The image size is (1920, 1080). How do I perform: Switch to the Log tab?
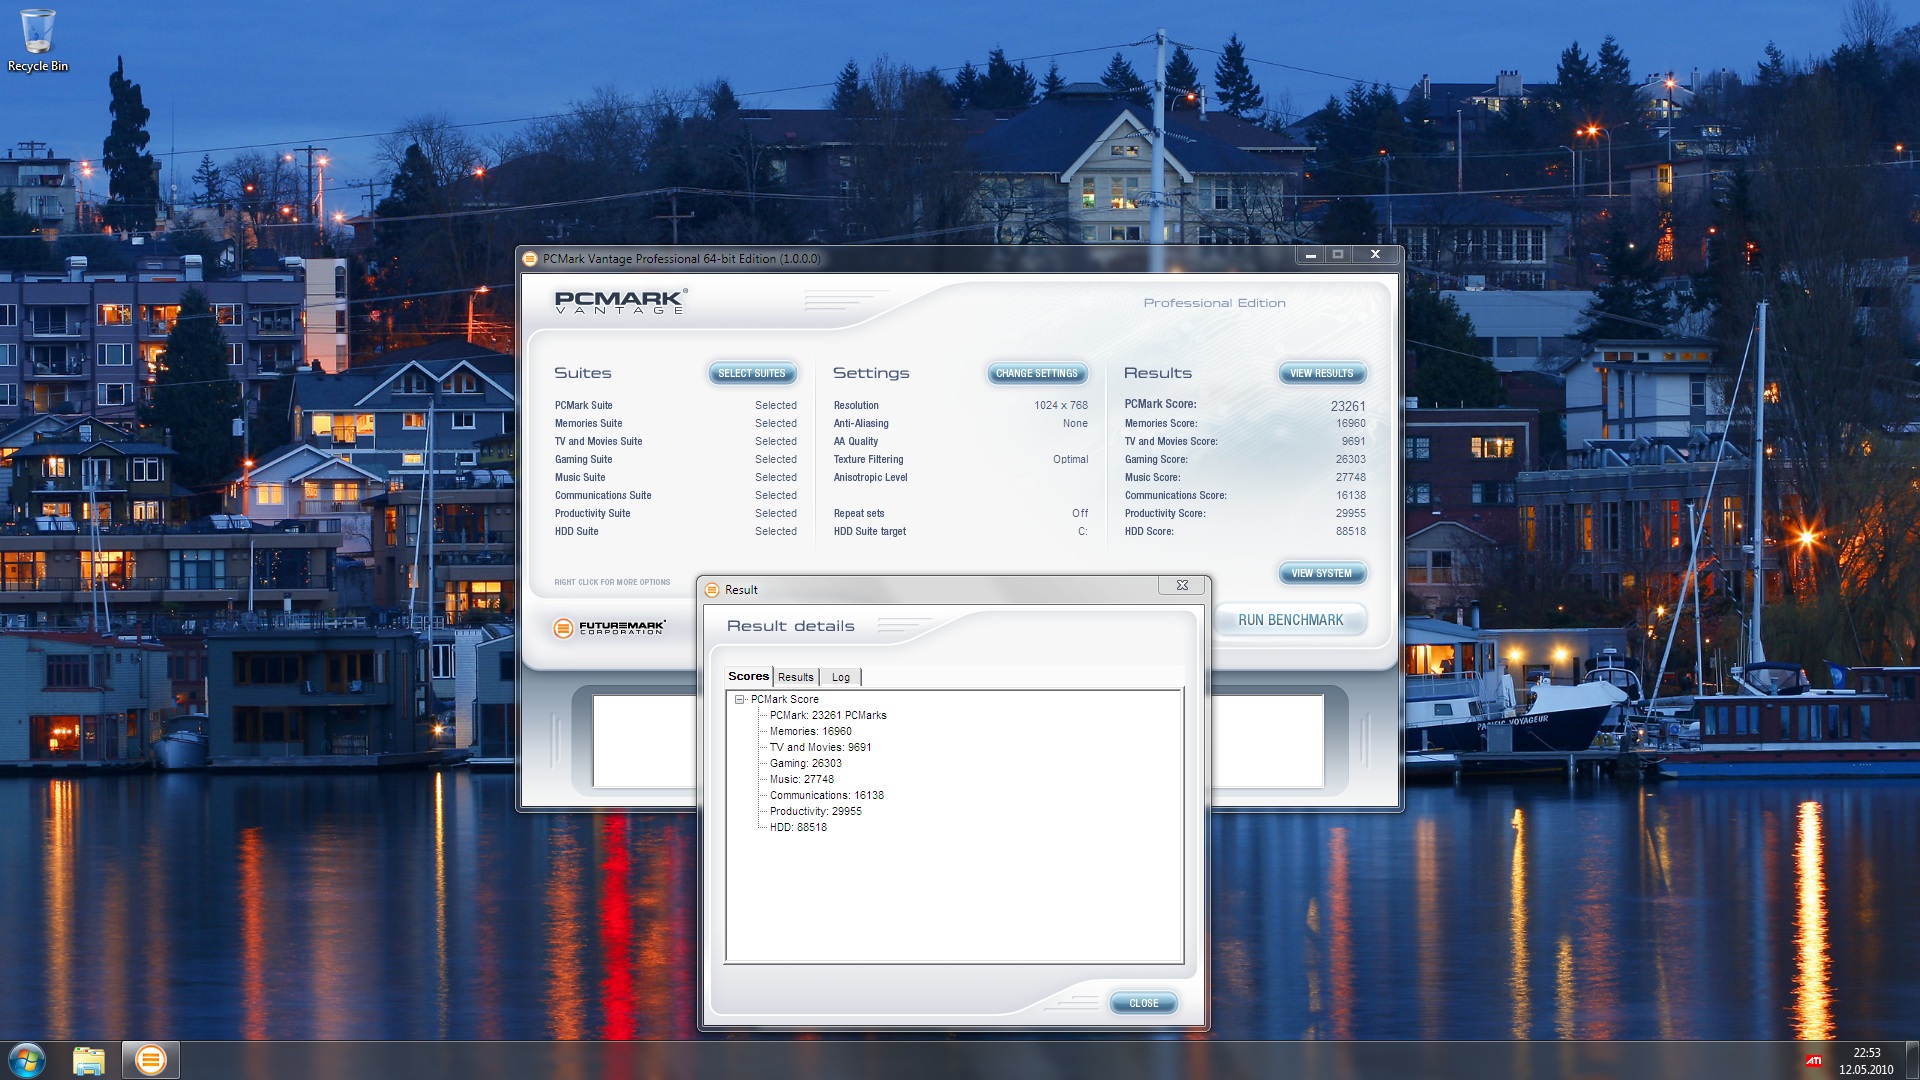(841, 678)
